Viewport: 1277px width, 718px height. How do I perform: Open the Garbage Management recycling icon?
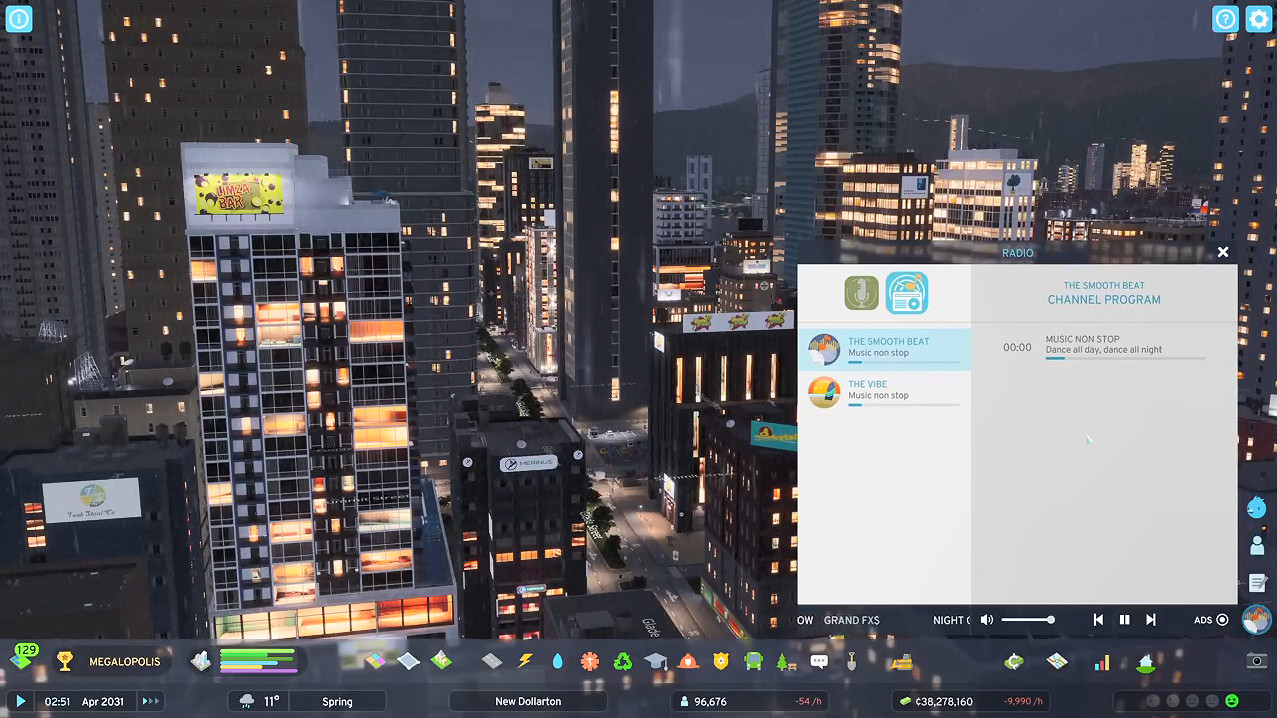(622, 661)
